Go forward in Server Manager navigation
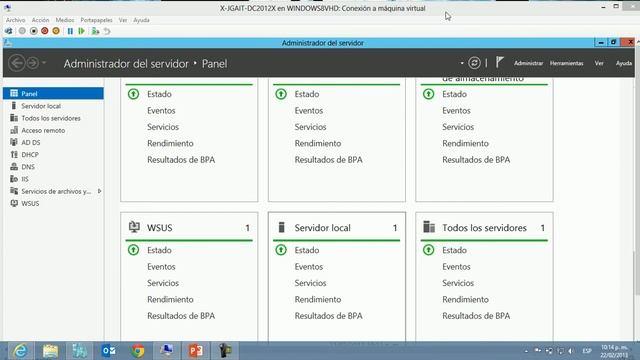 coord(33,63)
